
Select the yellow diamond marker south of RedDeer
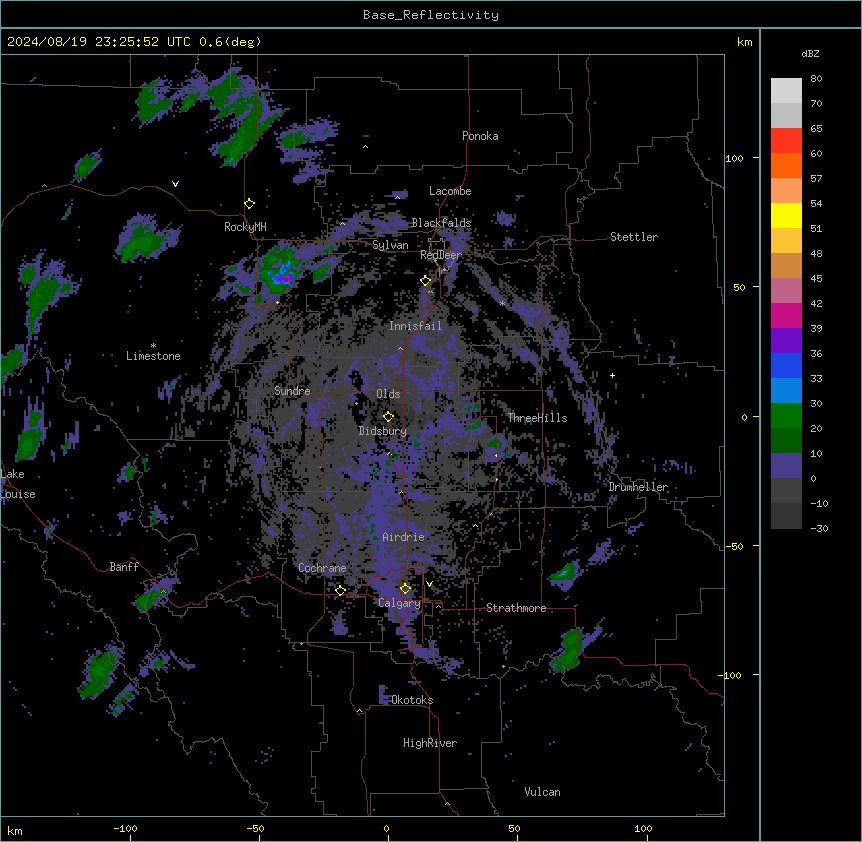(426, 281)
